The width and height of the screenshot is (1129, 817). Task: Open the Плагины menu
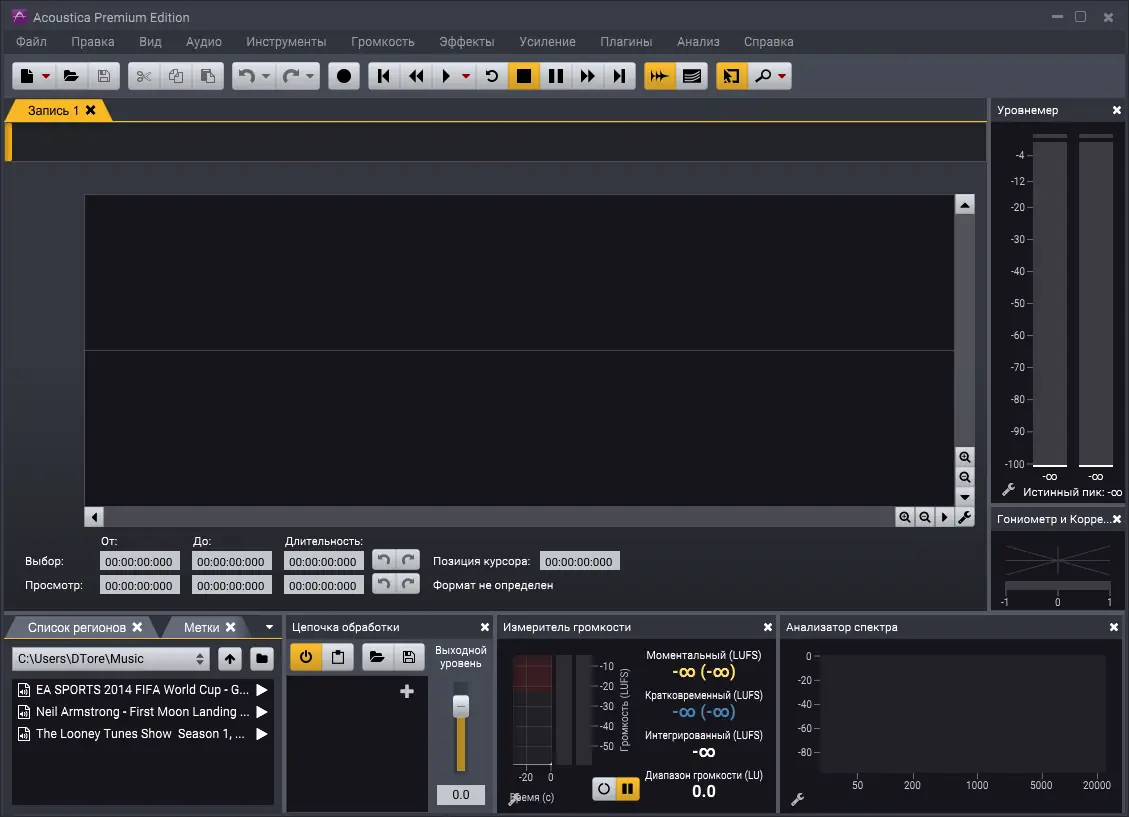tap(626, 42)
